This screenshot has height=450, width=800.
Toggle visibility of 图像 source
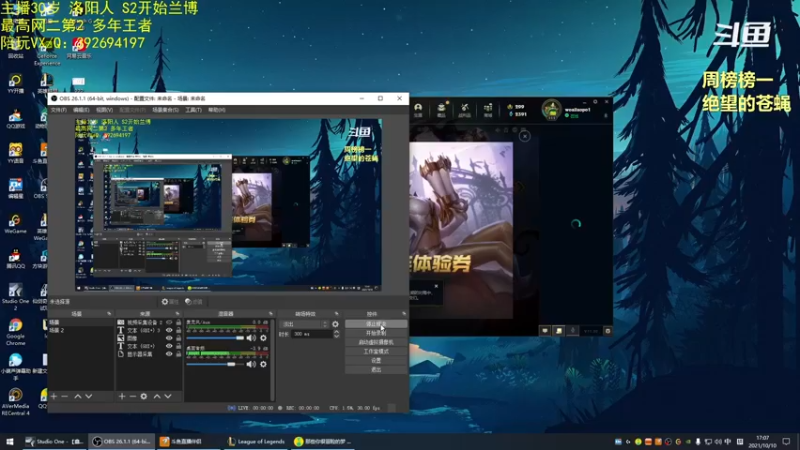point(169,338)
